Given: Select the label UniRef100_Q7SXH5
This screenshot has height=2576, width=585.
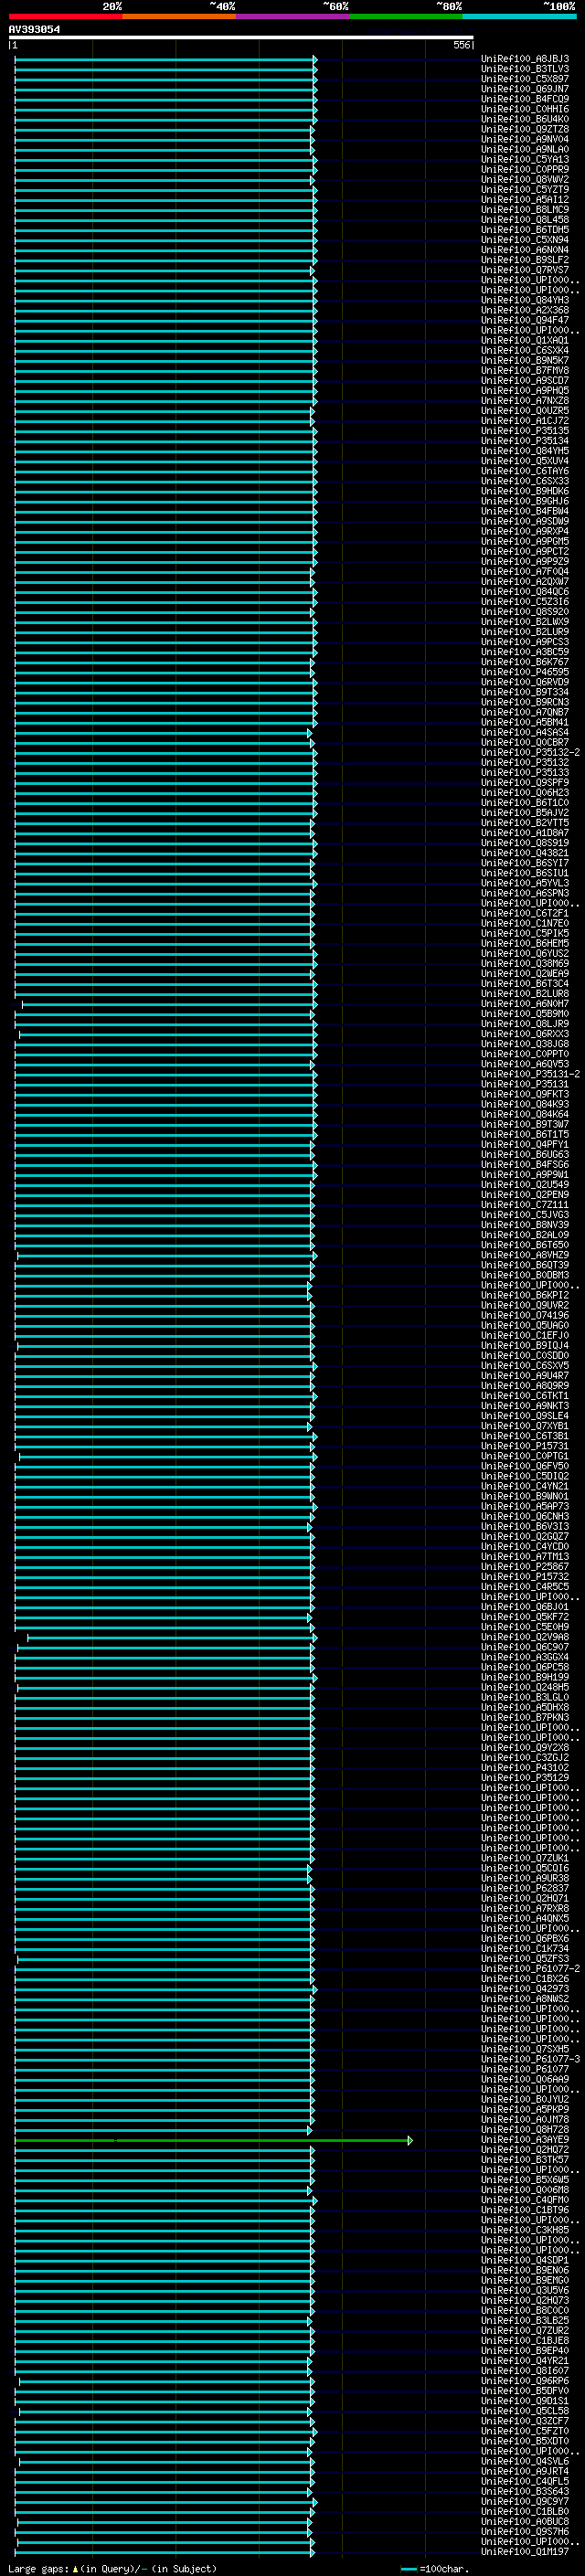Looking at the screenshot, I should pyautogui.click(x=525, y=2049).
